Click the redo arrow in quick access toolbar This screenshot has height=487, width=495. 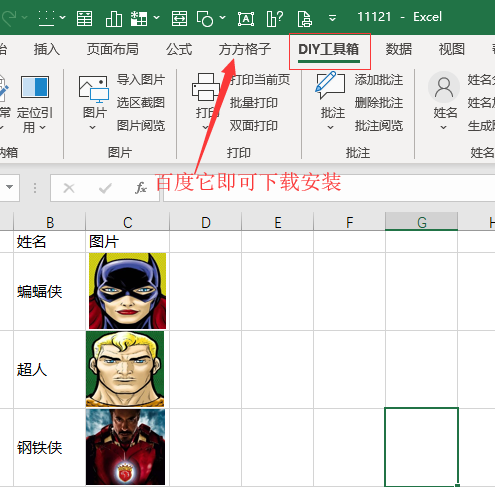(x=8, y=18)
